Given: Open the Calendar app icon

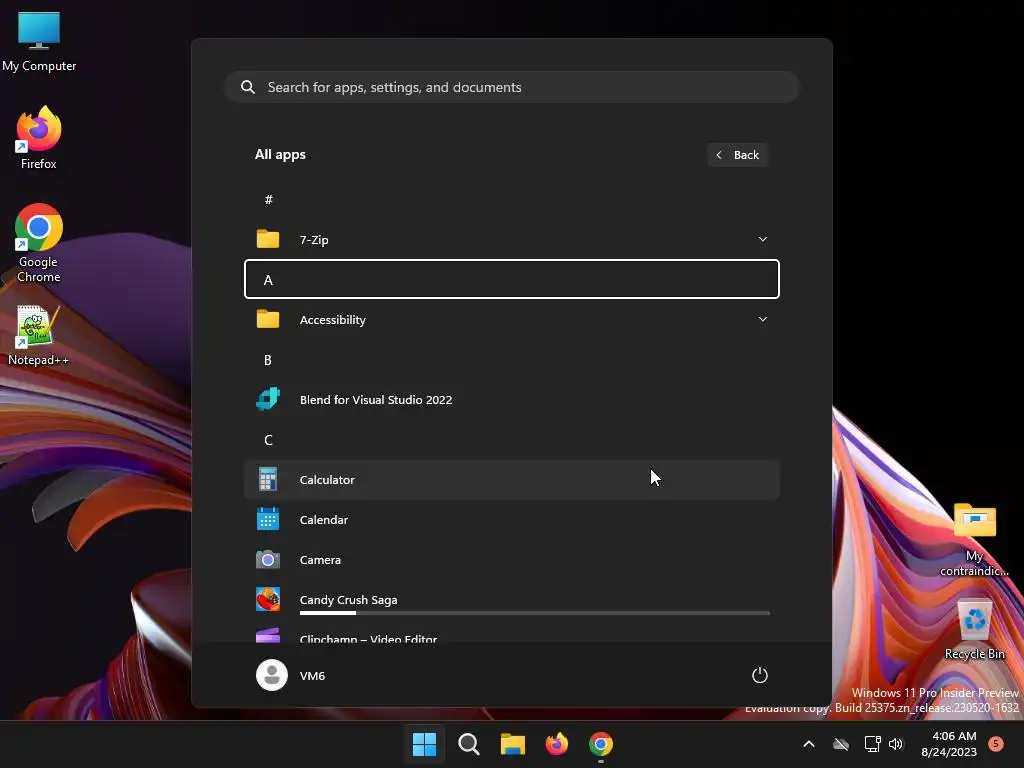Looking at the screenshot, I should [x=268, y=520].
